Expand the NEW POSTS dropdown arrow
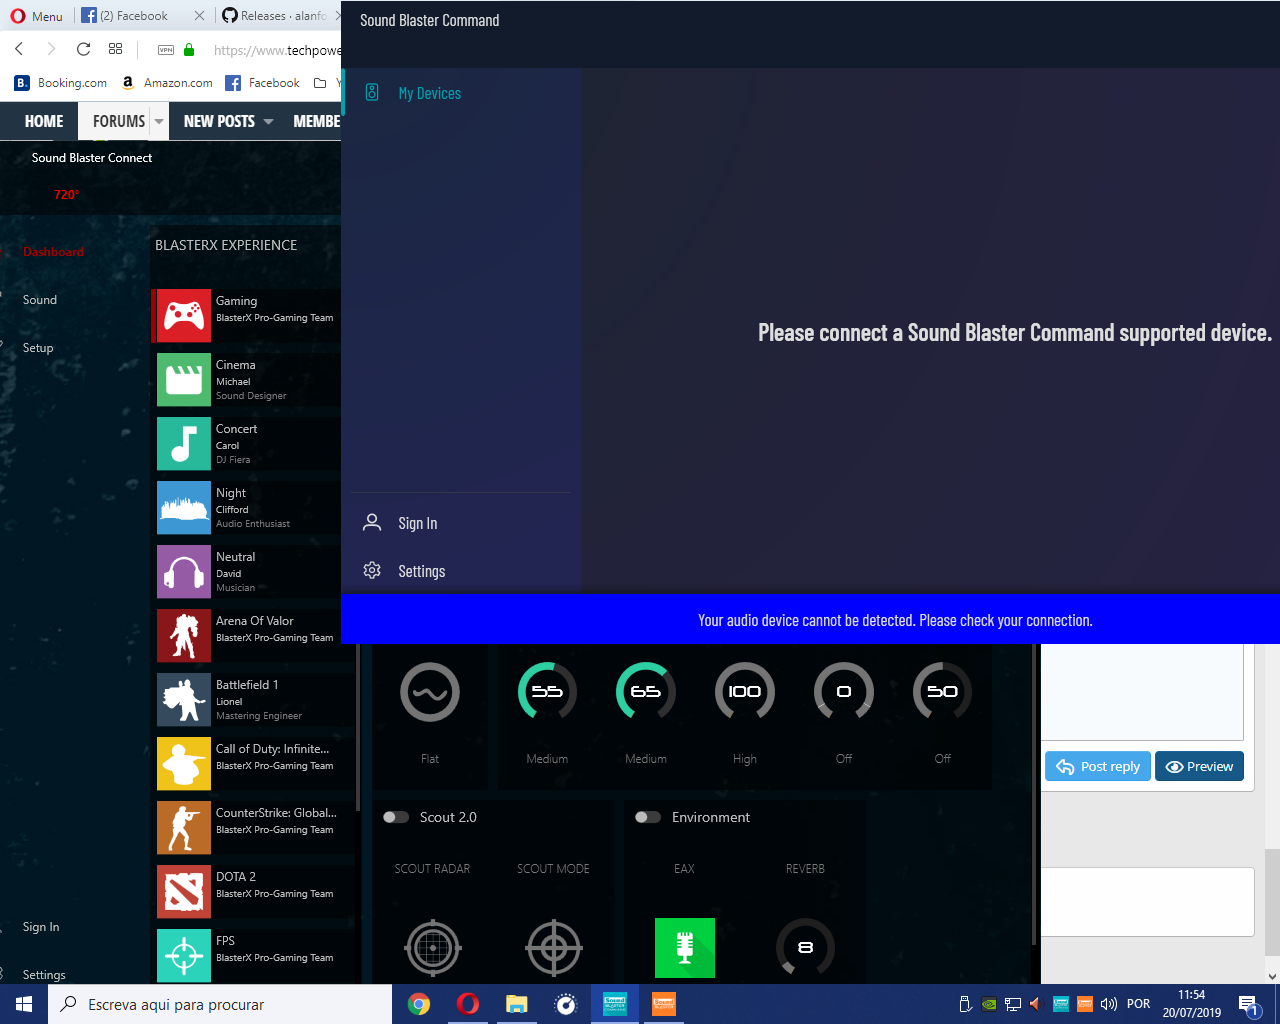This screenshot has width=1280, height=1024. point(268,121)
